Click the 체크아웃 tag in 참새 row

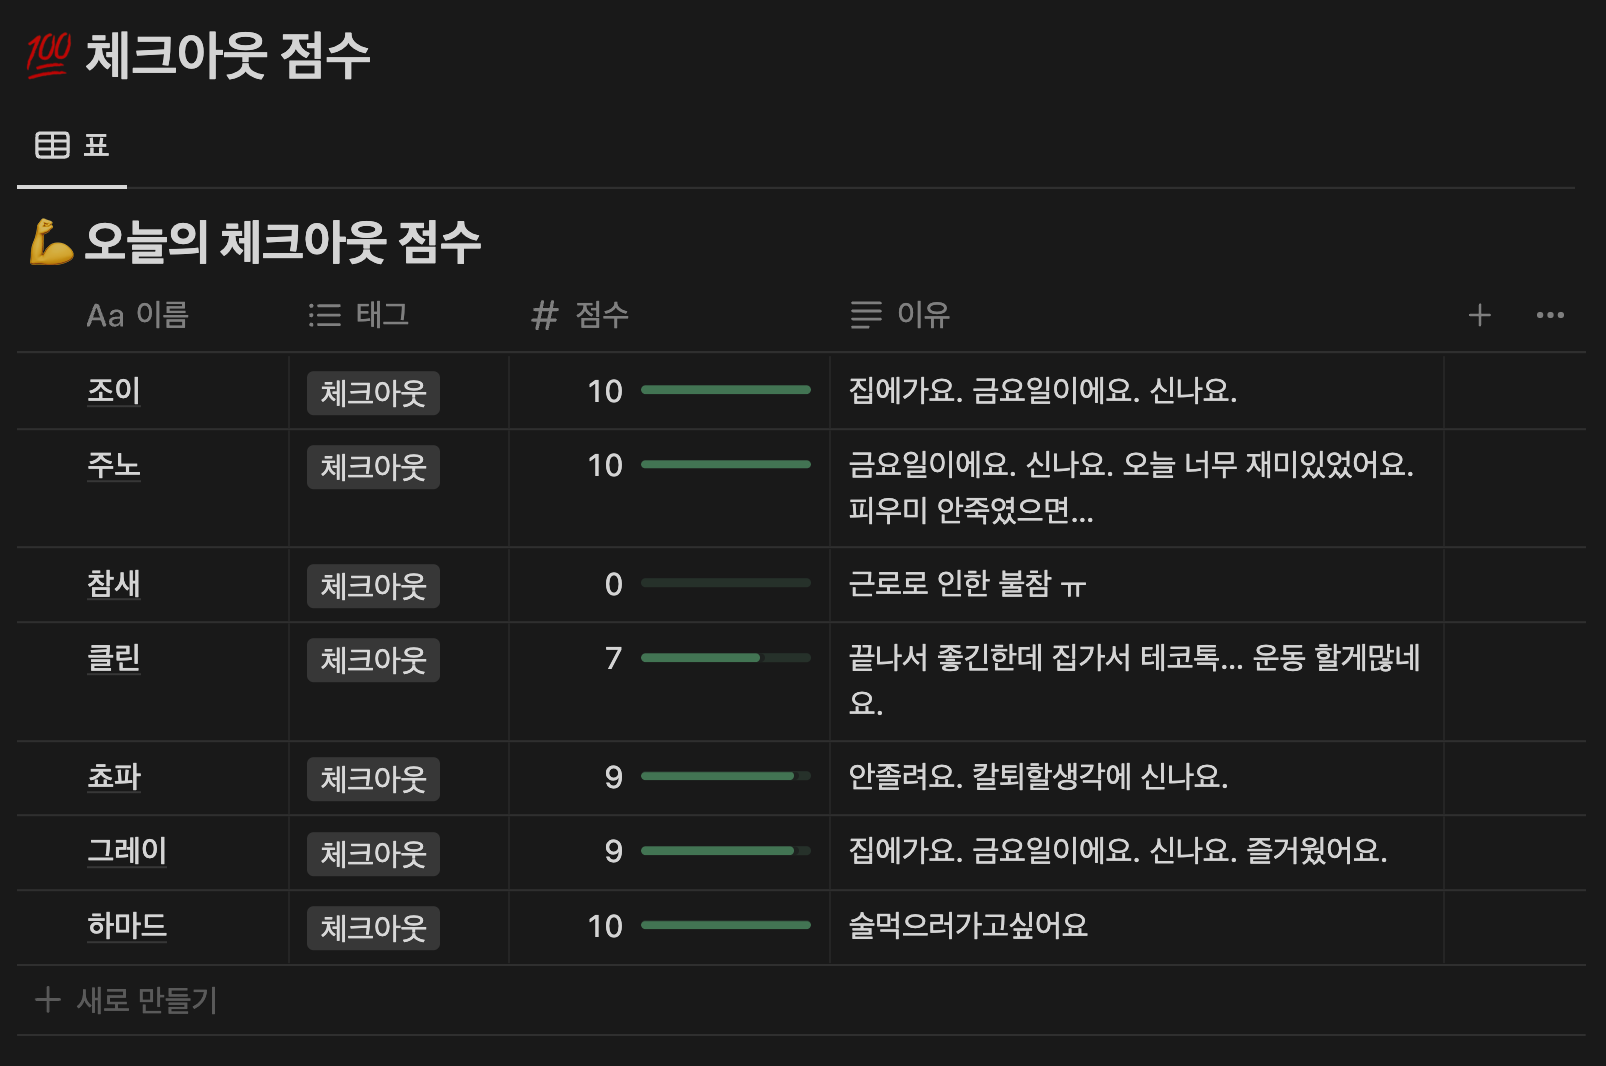tap(373, 586)
